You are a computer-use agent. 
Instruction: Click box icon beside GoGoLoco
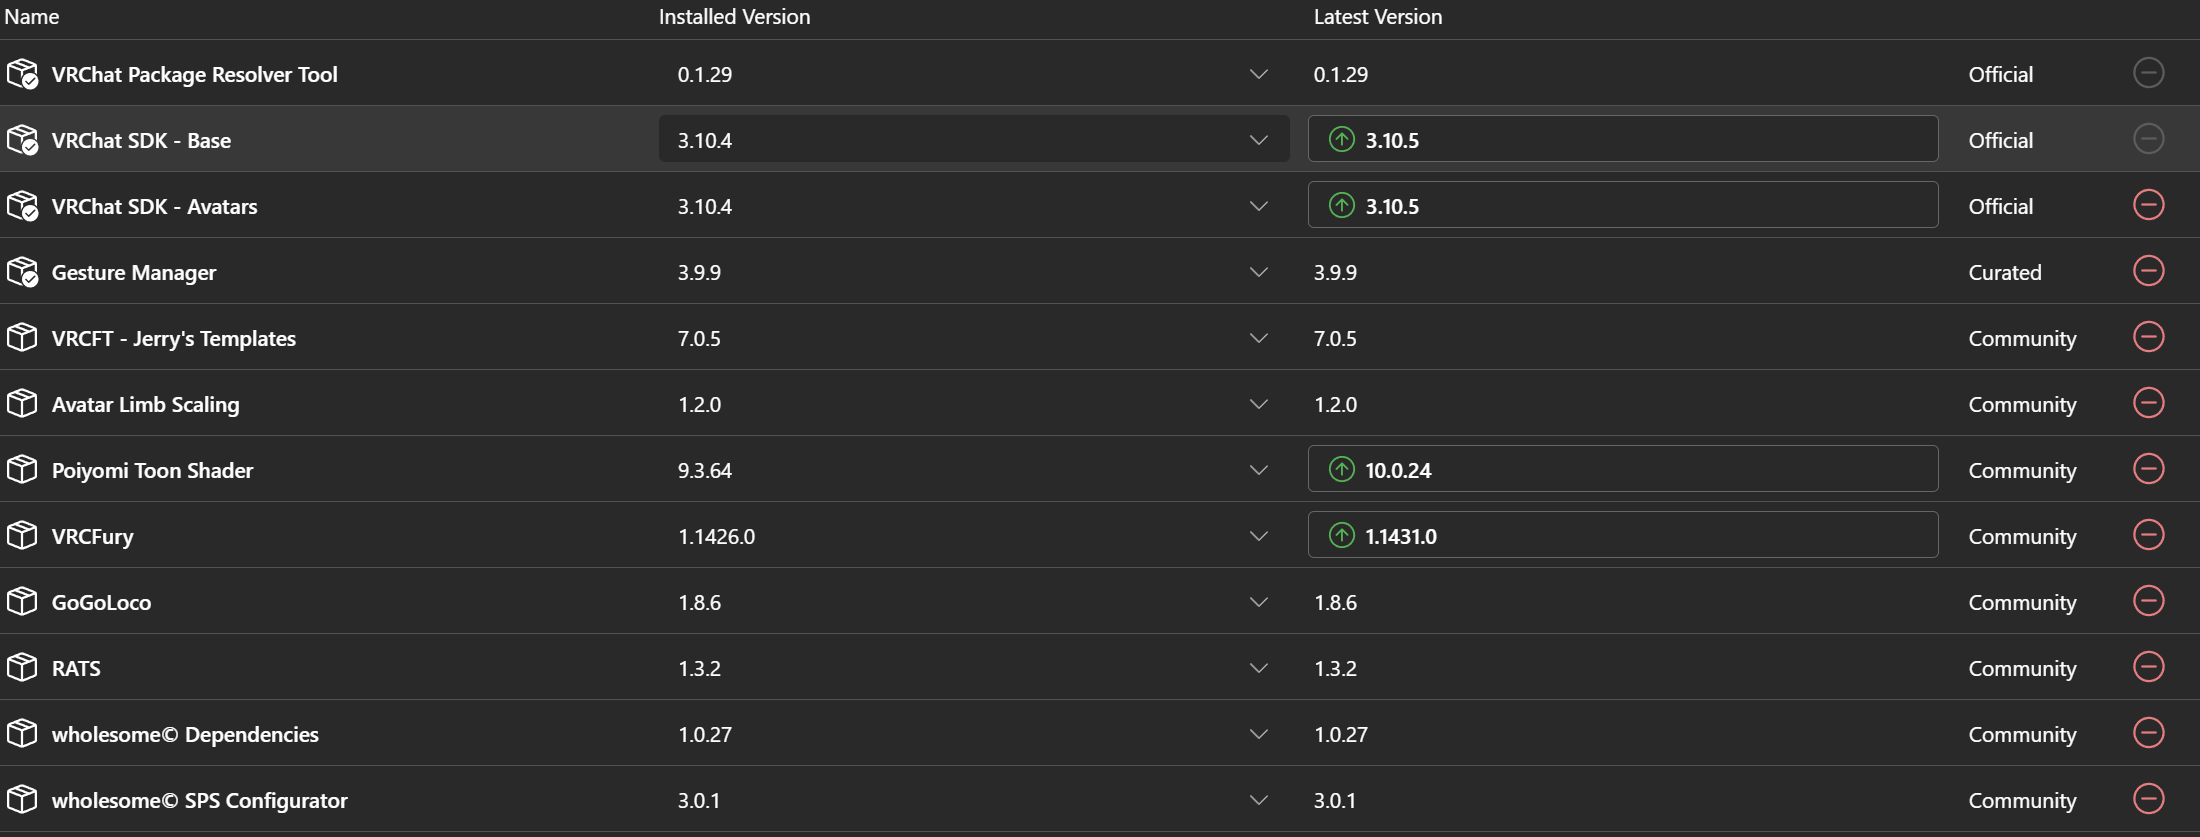coord(22,602)
